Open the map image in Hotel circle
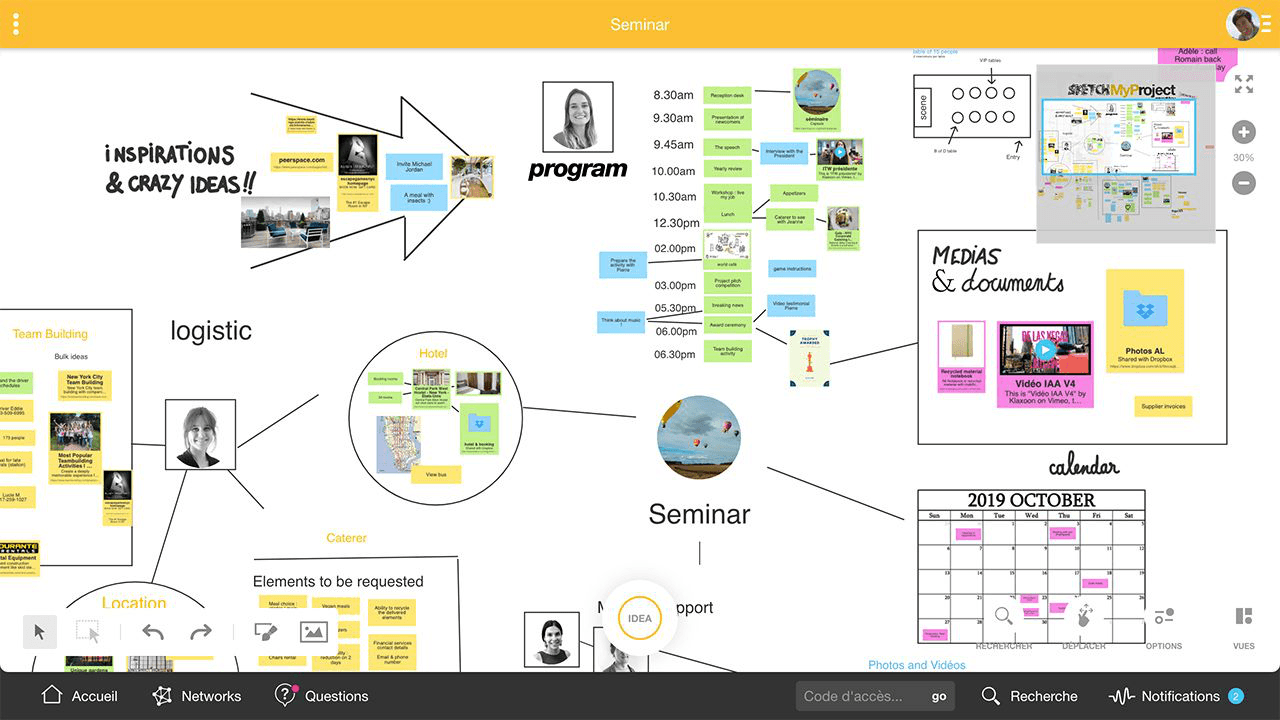 pos(398,445)
